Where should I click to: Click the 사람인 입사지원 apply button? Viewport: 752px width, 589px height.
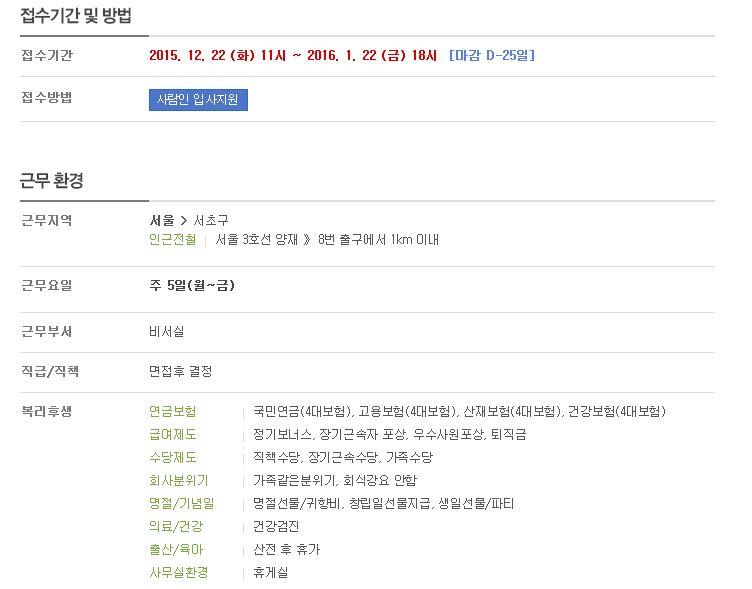[198, 100]
